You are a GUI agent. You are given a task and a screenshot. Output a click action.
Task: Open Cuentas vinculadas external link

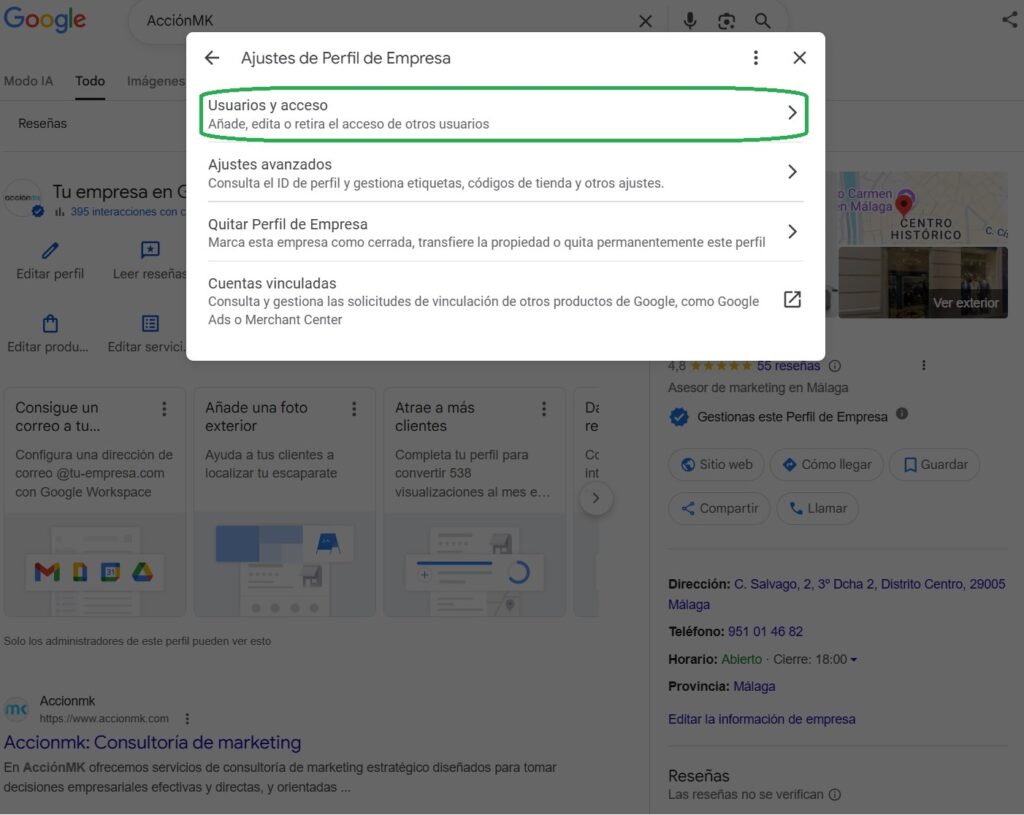pyautogui.click(x=791, y=300)
